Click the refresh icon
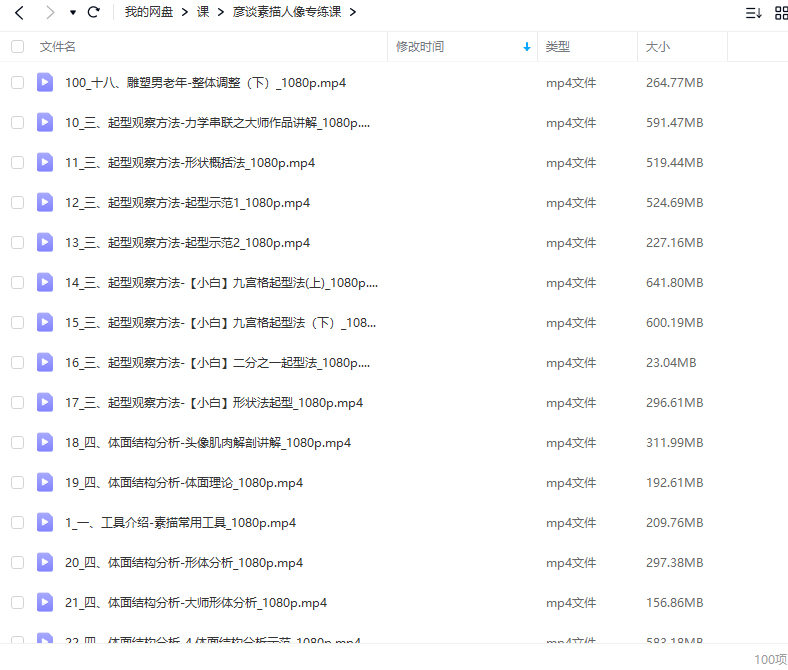 pyautogui.click(x=94, y=13)
